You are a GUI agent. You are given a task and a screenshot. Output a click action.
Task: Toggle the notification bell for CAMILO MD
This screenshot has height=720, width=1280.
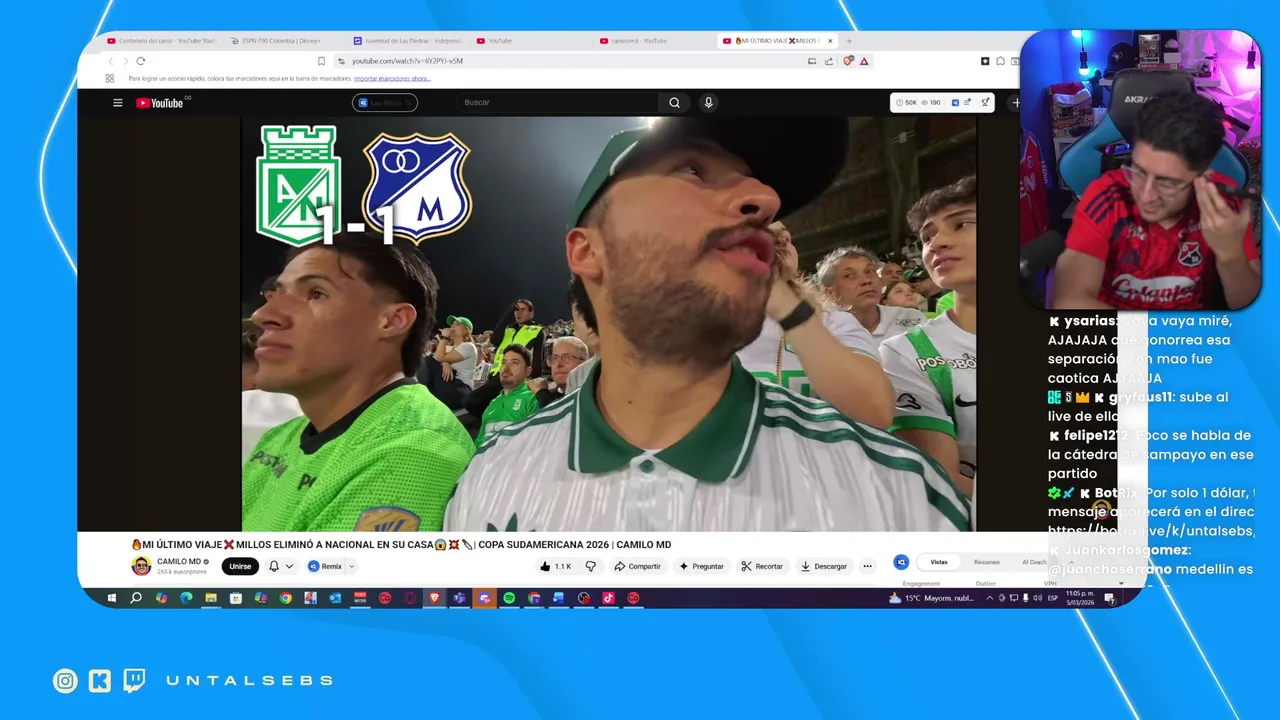pyautogui.click(x=274, y=566)
